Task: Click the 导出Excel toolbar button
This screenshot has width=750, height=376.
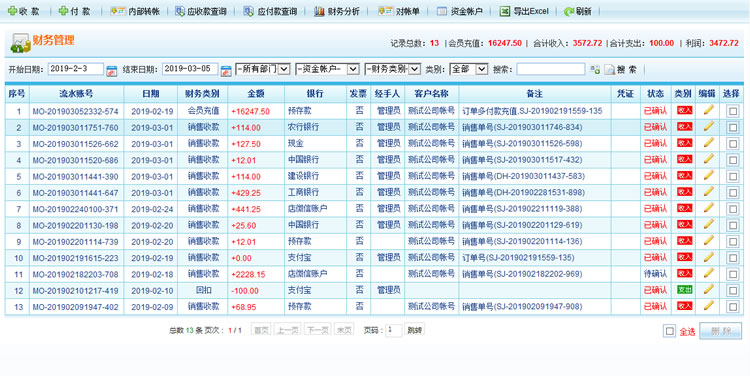Action: pyautogui.click(x=524, y=11)
